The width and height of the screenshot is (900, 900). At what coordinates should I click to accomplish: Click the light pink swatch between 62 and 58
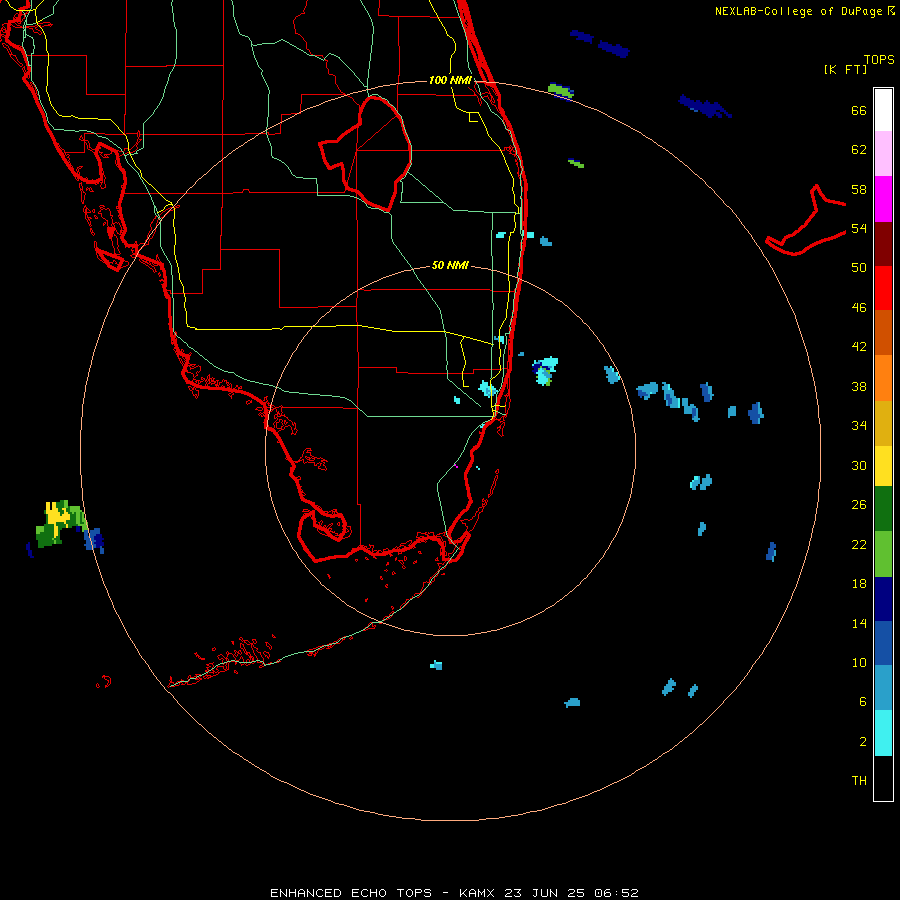click(x=883, y=153)
